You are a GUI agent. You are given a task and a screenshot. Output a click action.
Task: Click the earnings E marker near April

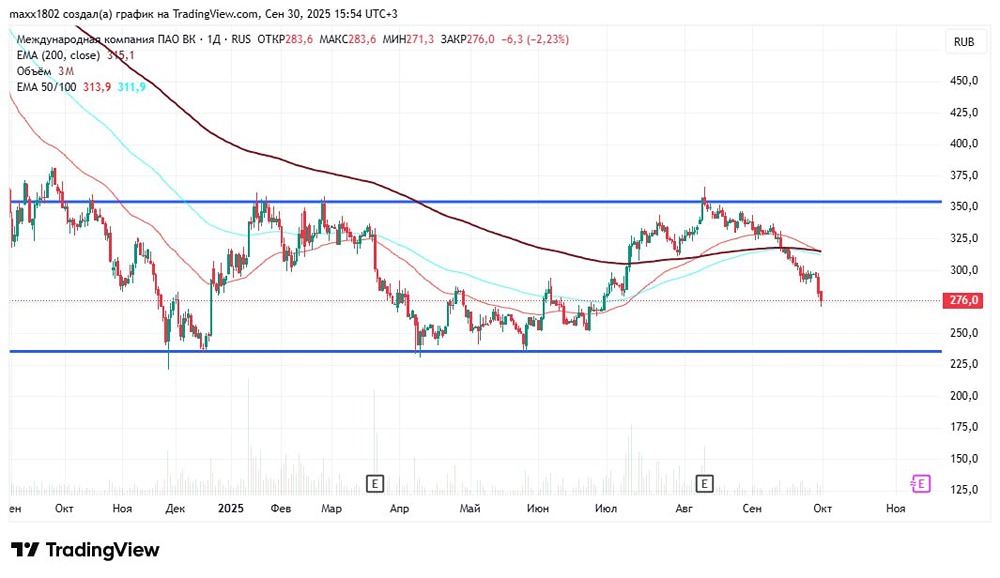tap(375, 484)
